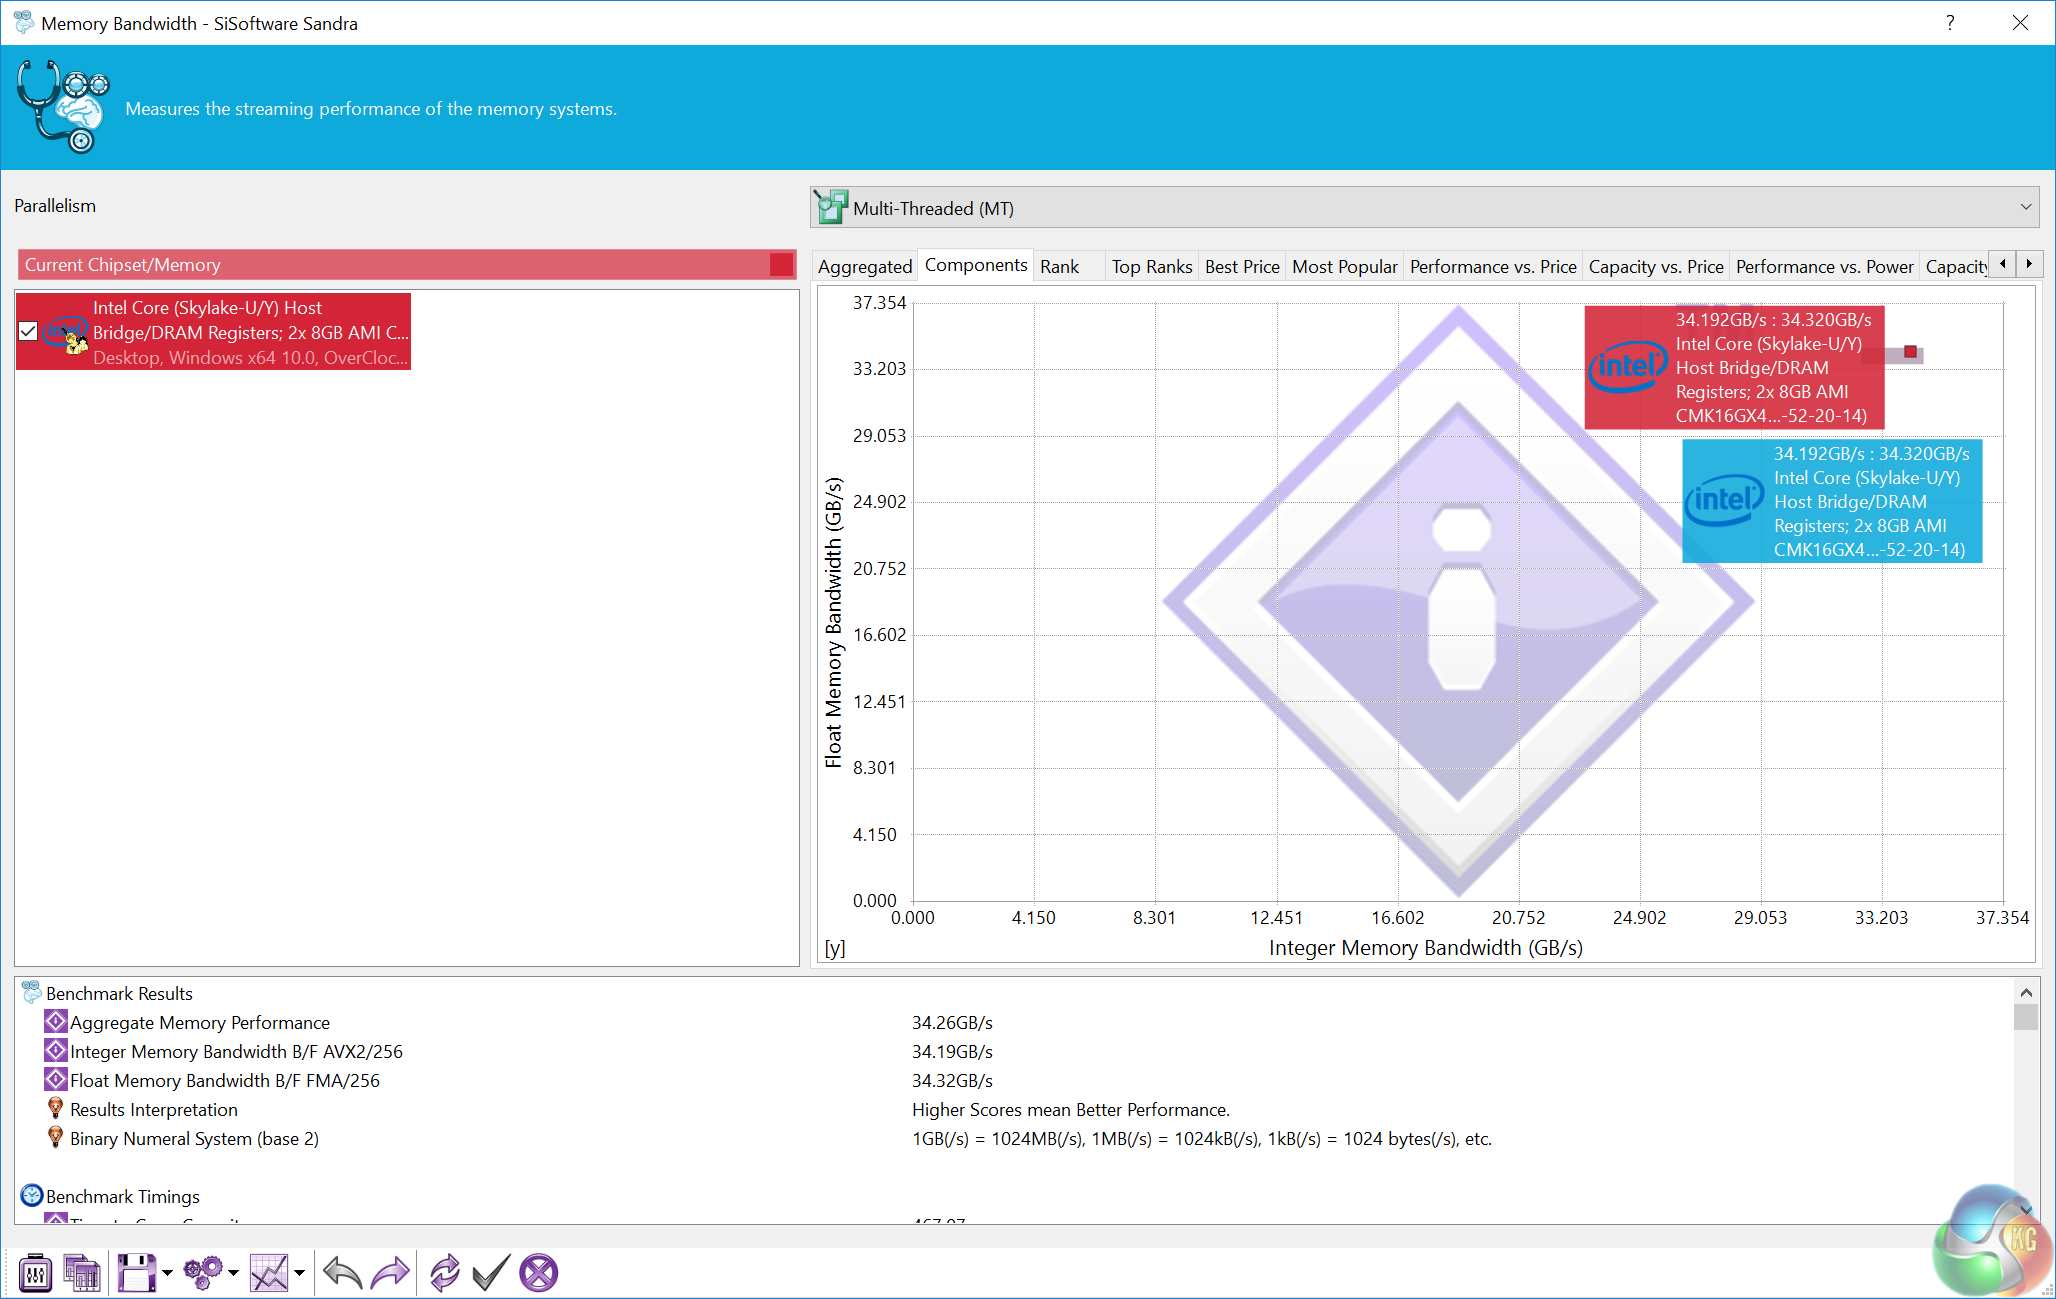Open the options sliders icon in bottom toolbar
The width and height of the screenshot is (2056, 1299).
(35, 1273)
